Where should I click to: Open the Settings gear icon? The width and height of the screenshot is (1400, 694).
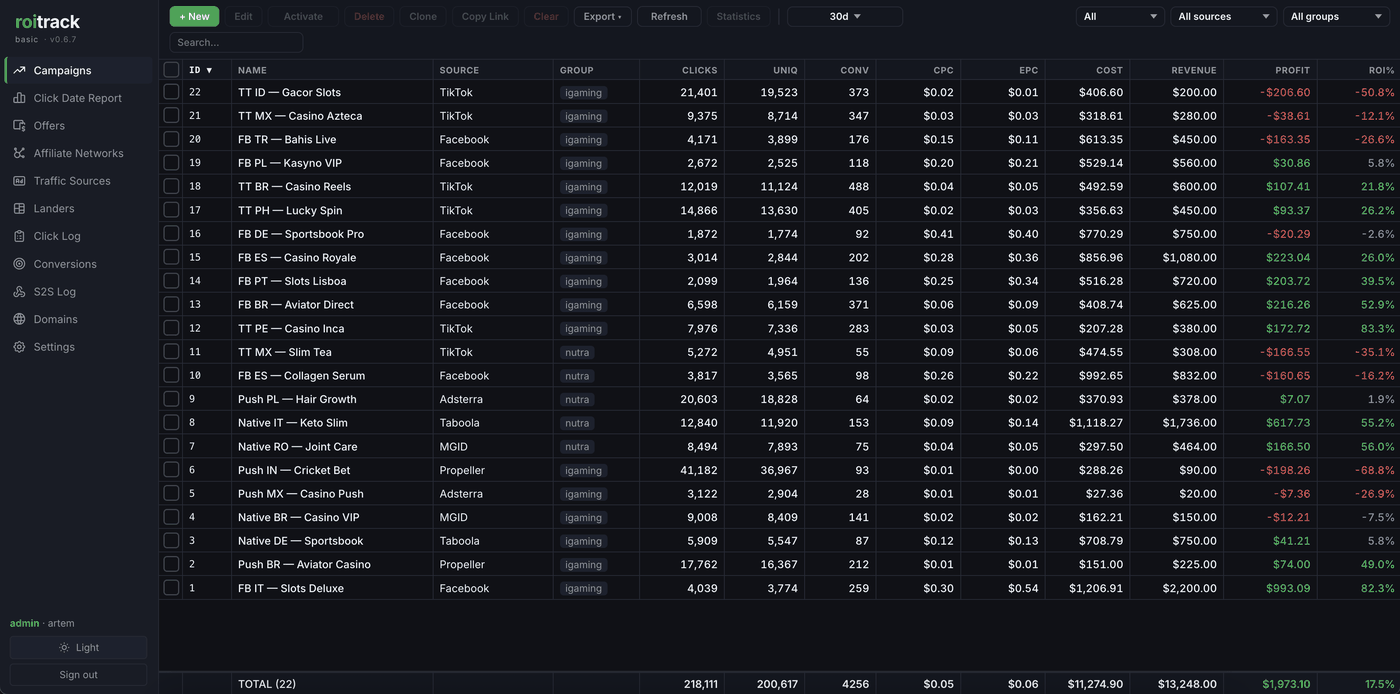click(19, 347)
